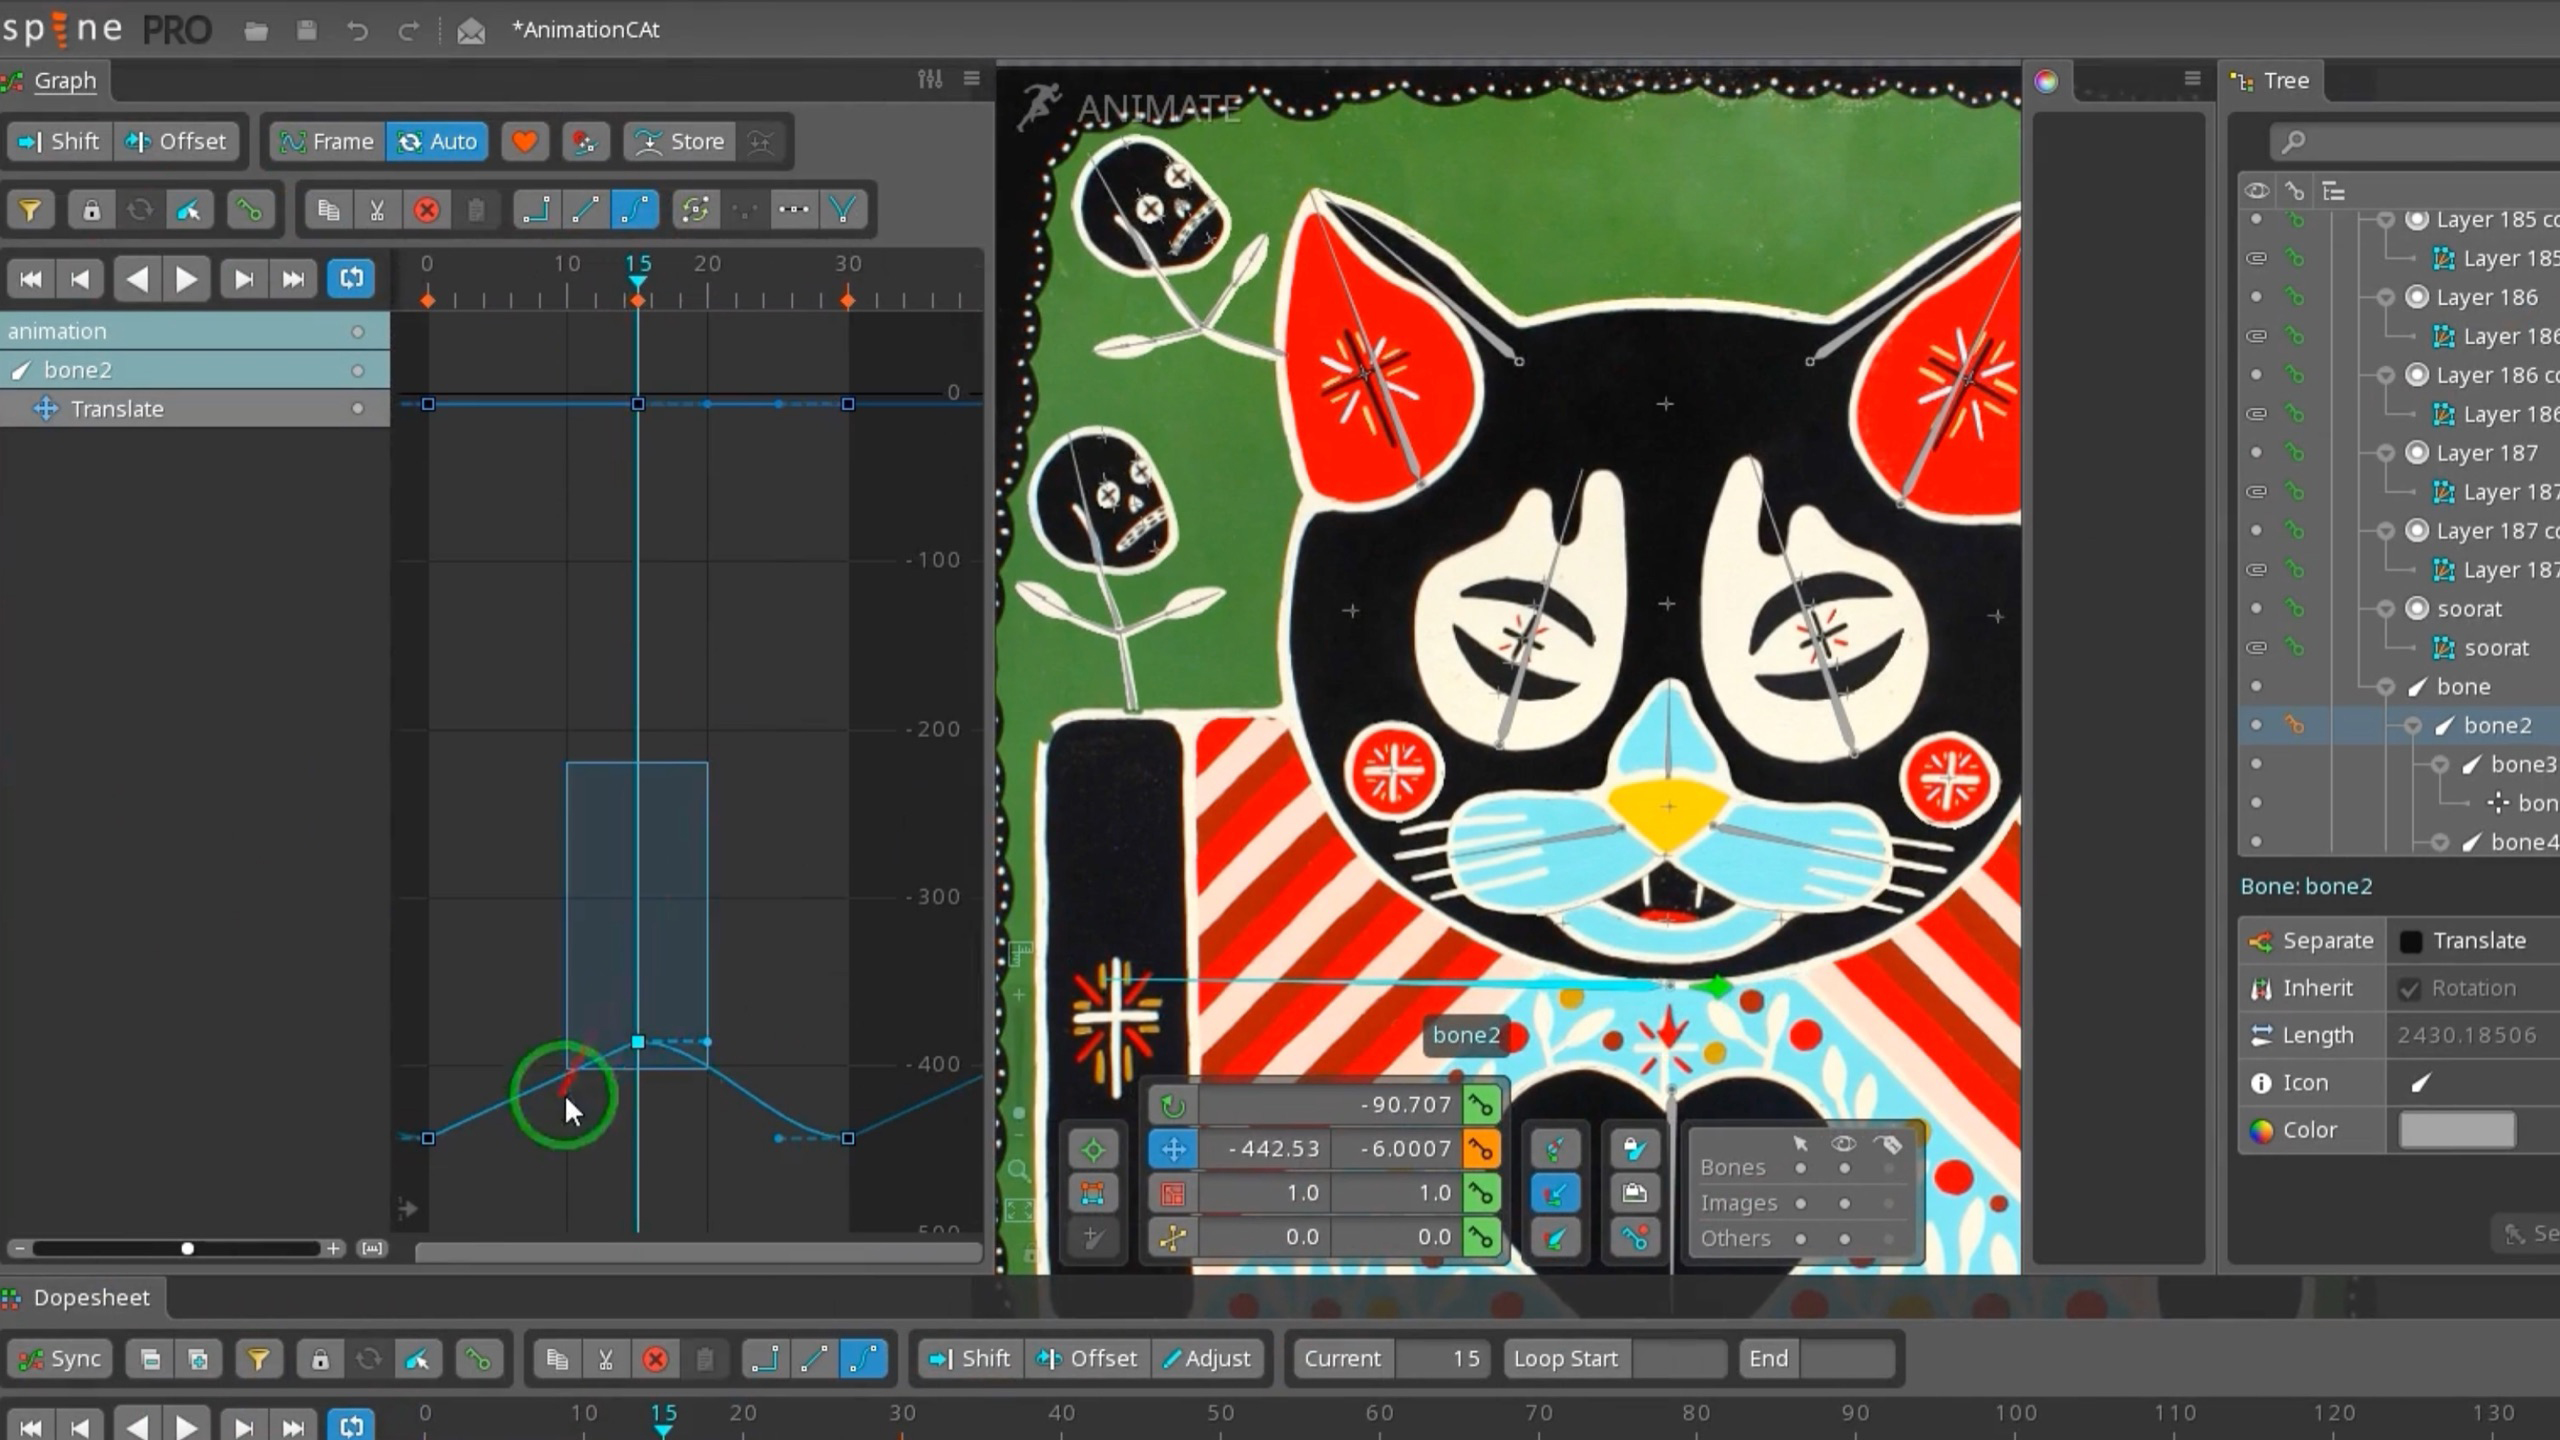Select the bone2 row in graph list

[x=195, y=370]
